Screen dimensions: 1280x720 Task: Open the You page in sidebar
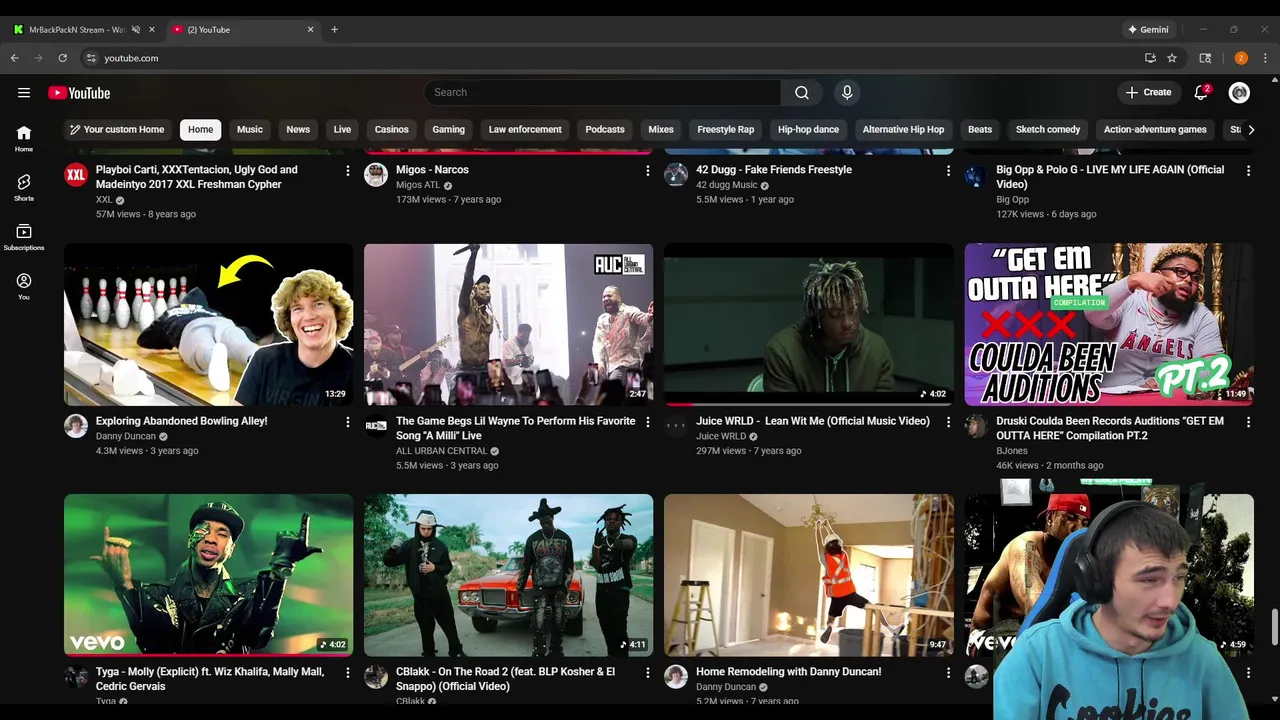(x=24, y=286)
